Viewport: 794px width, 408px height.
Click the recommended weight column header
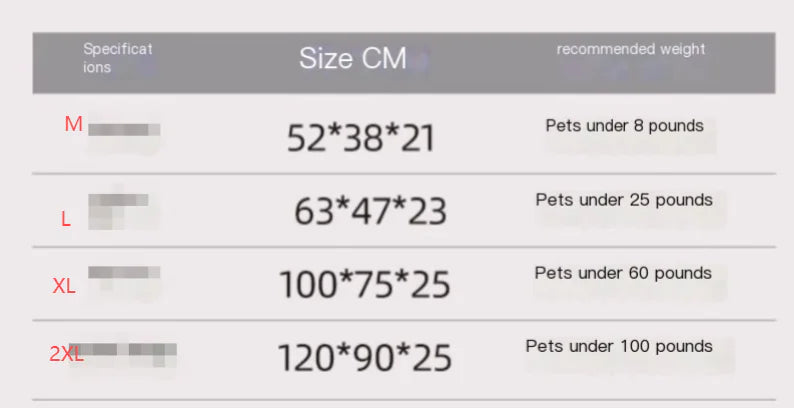click(630, 49)
